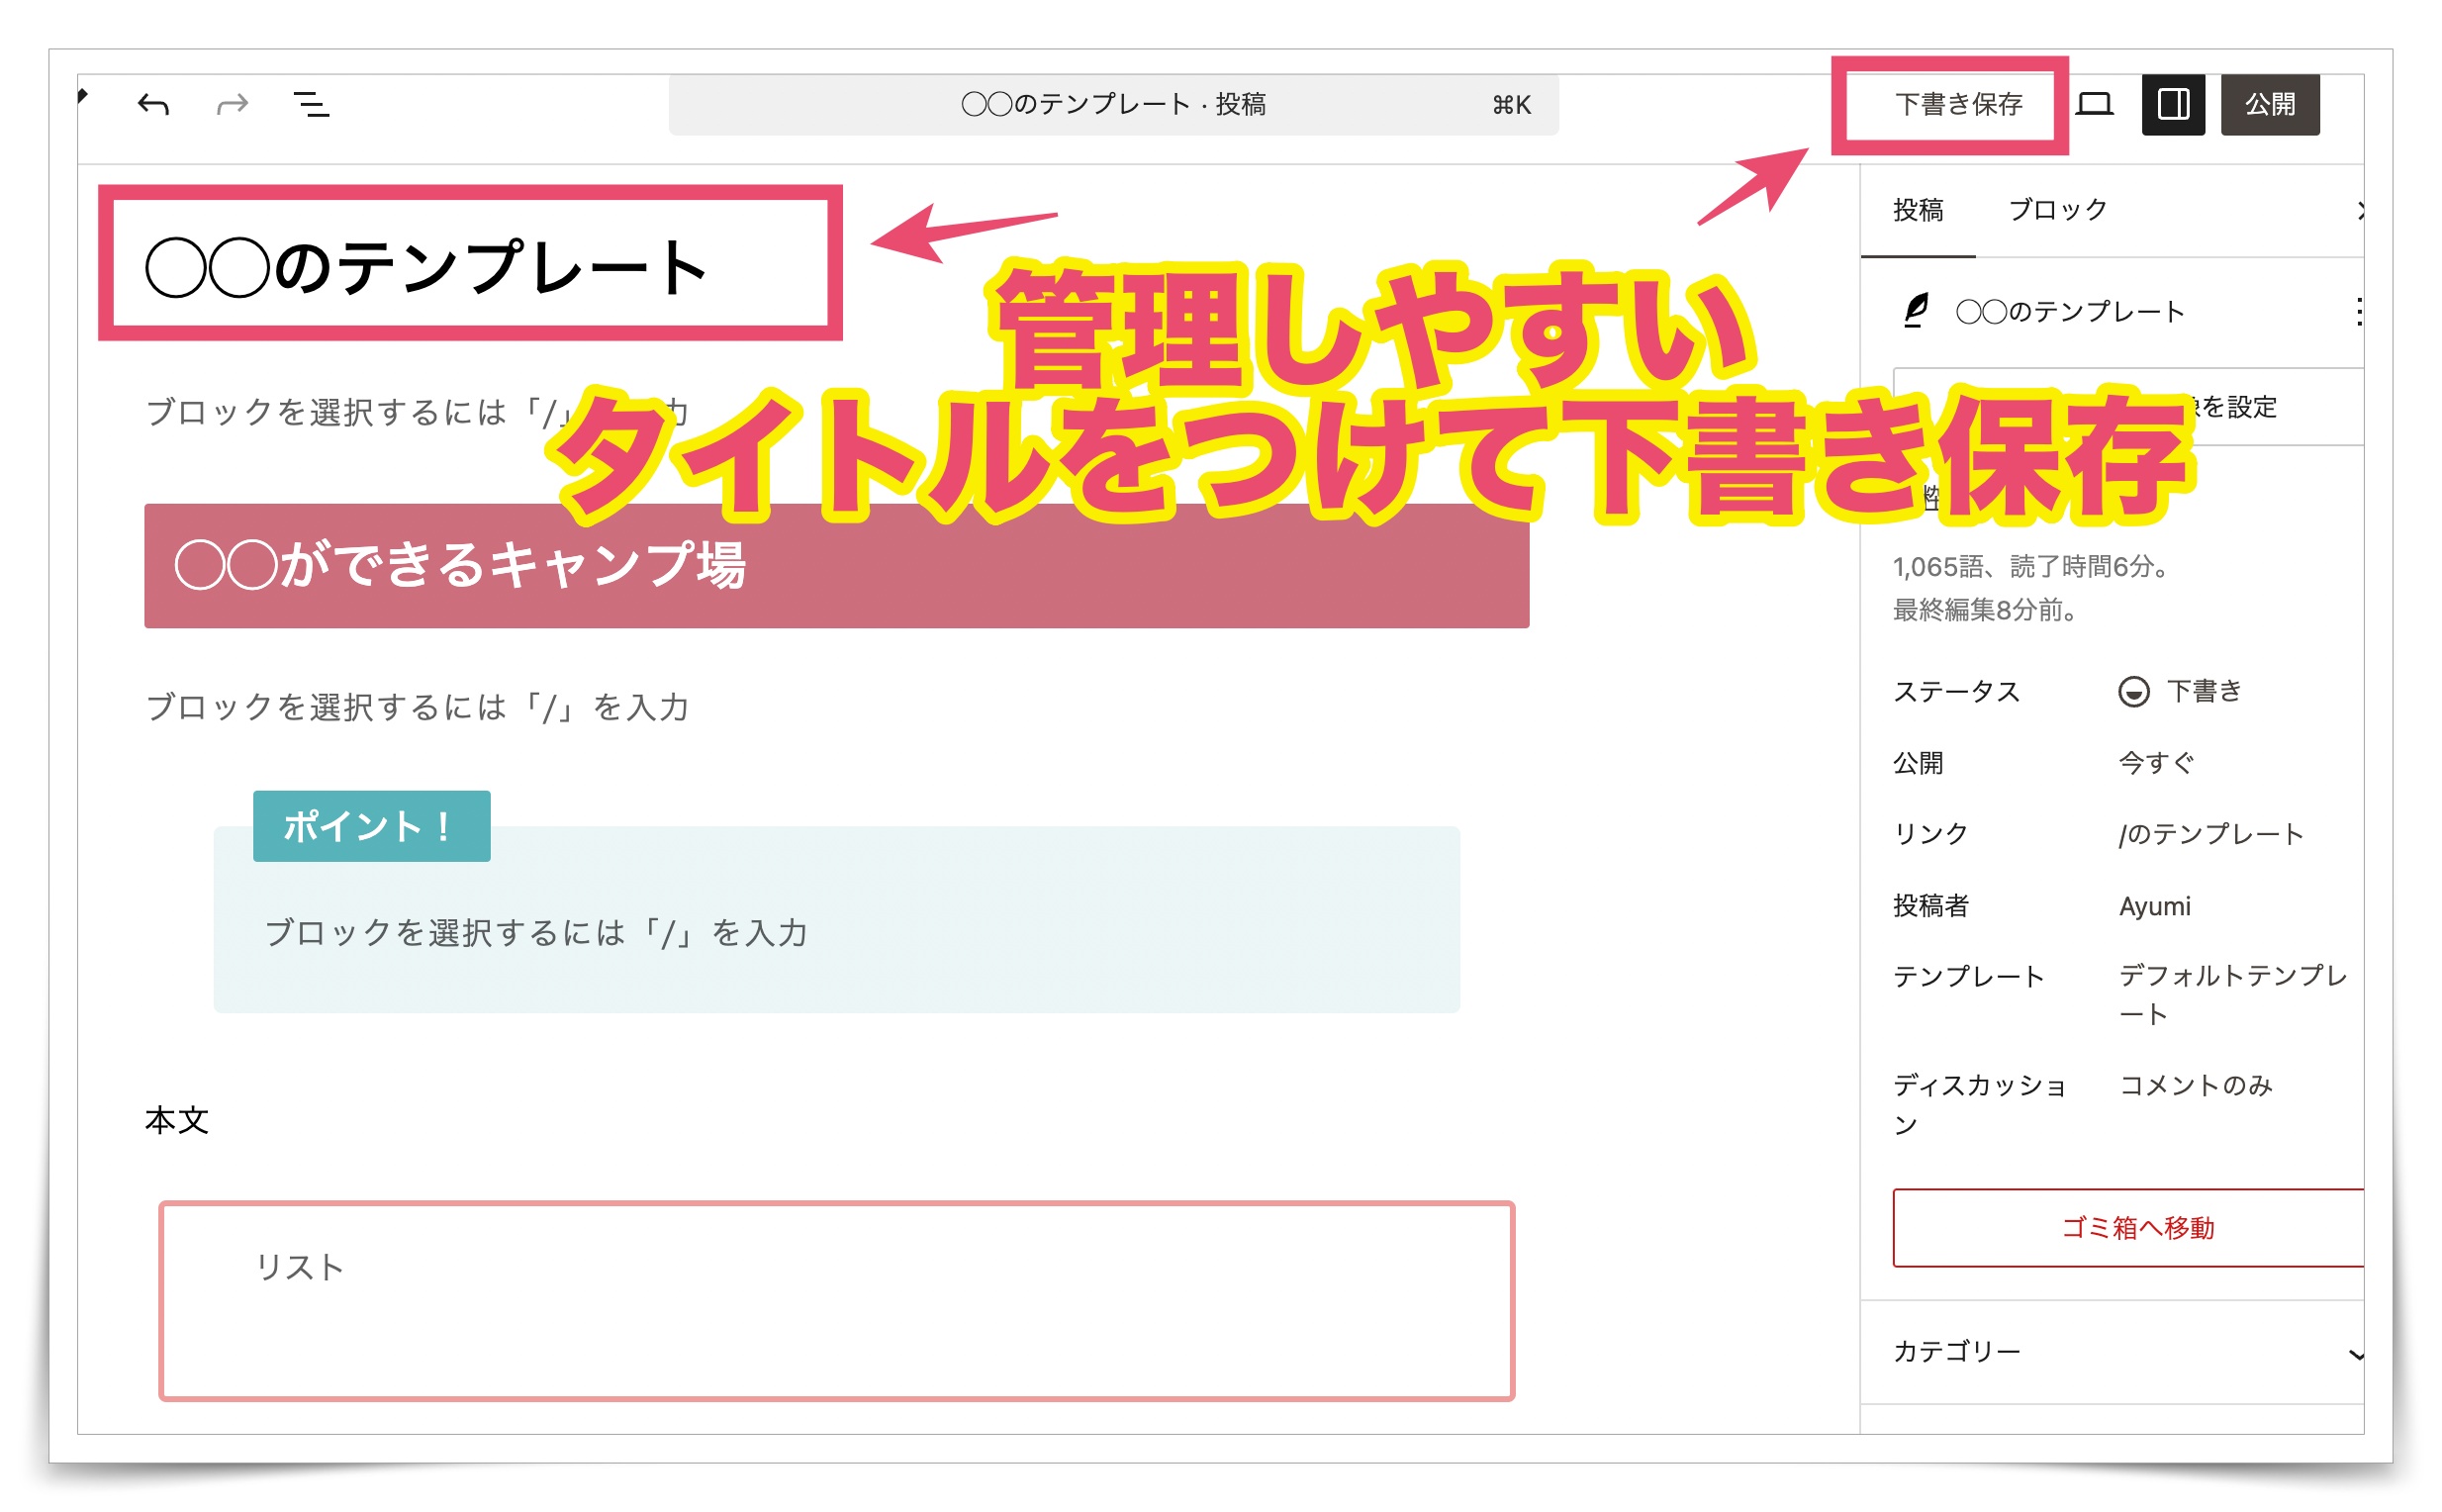Click the 1,065語、読了時間6分。 text
2442x1512 pixels.
click(x=2033, y=567)
